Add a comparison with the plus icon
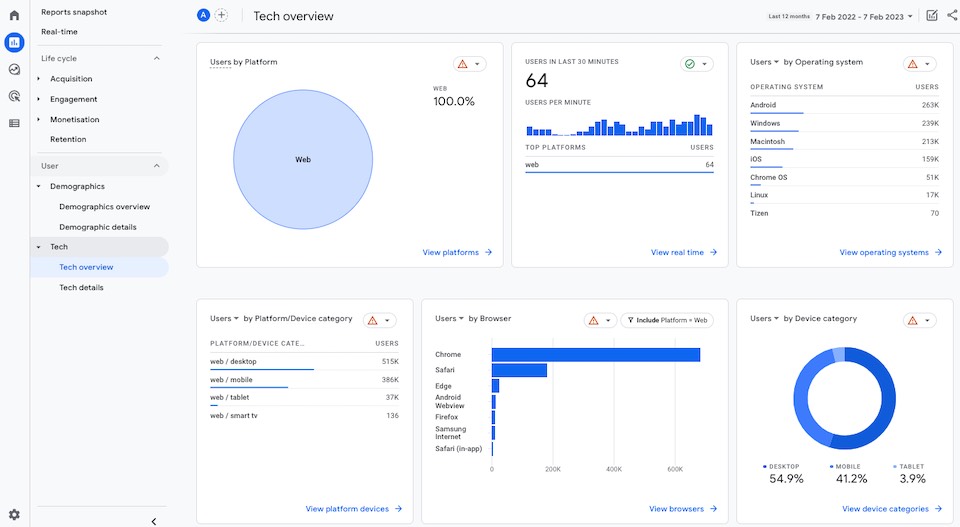Screen dimensions: 960x527 222,15
